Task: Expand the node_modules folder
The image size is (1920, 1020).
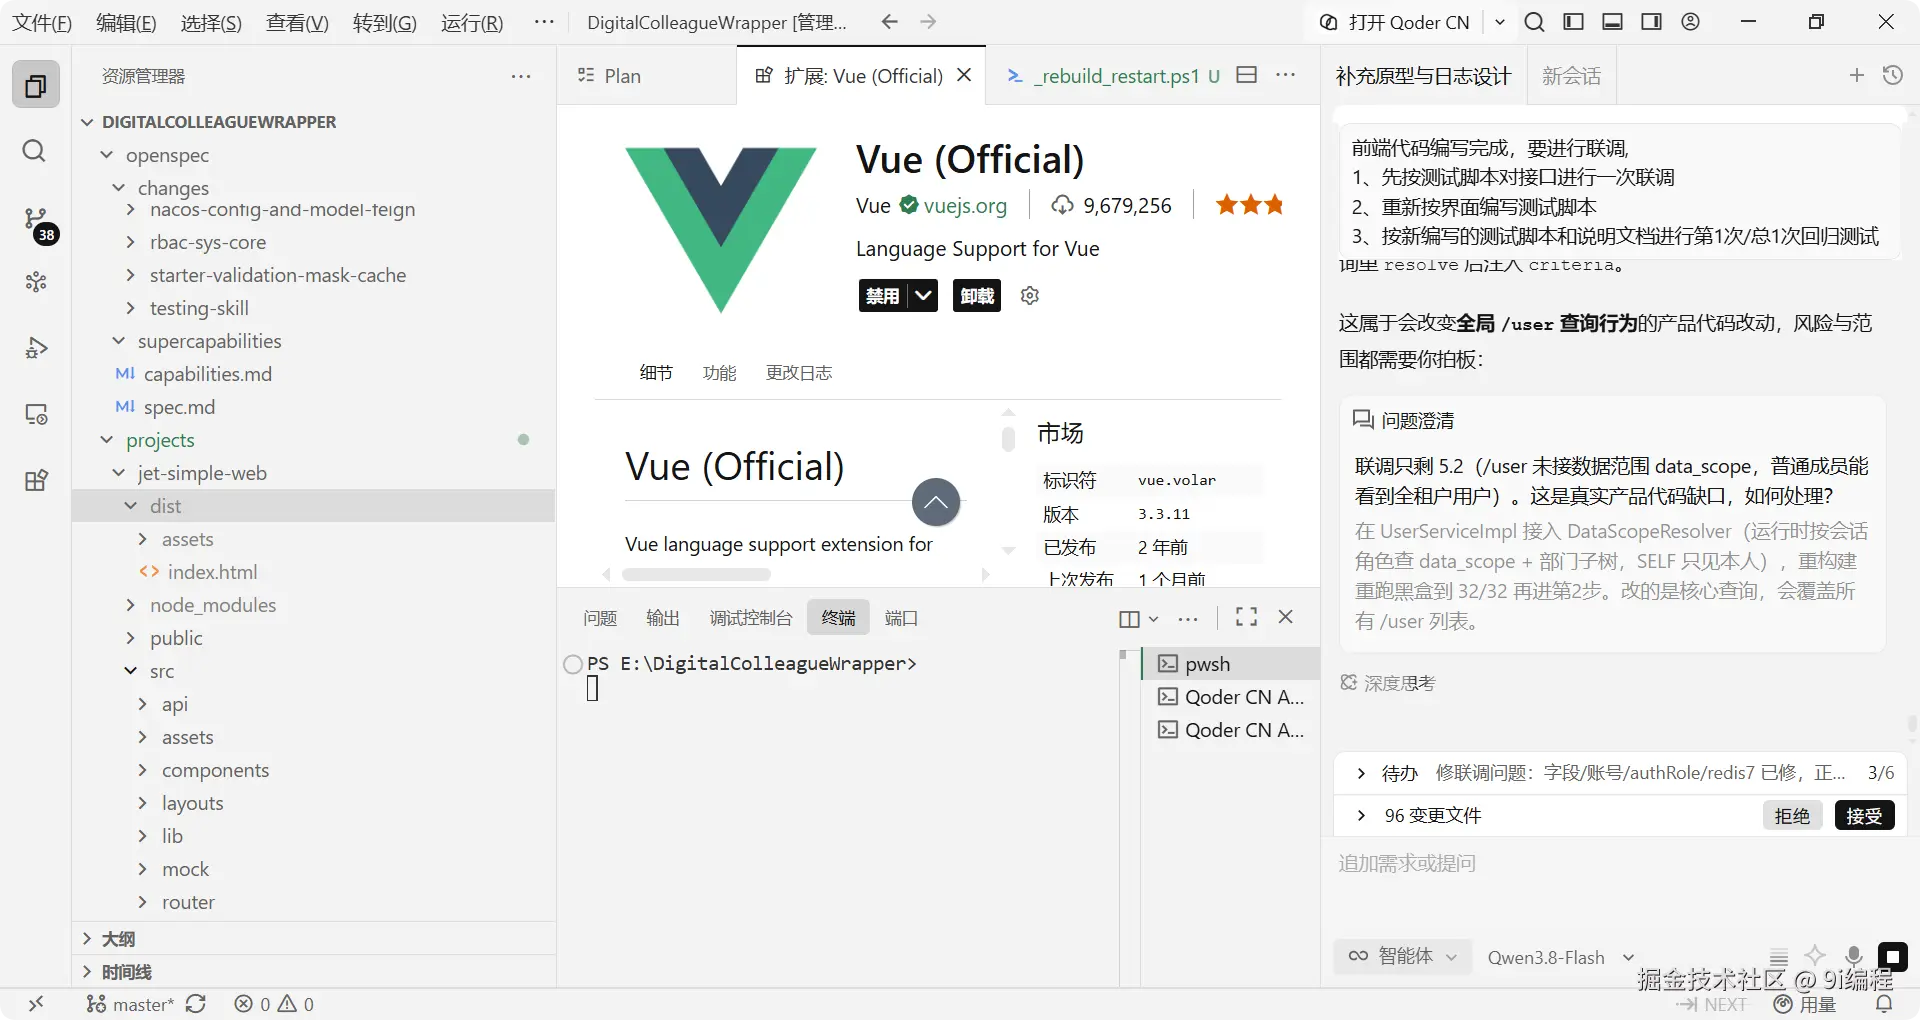Action: coord(131,605)
